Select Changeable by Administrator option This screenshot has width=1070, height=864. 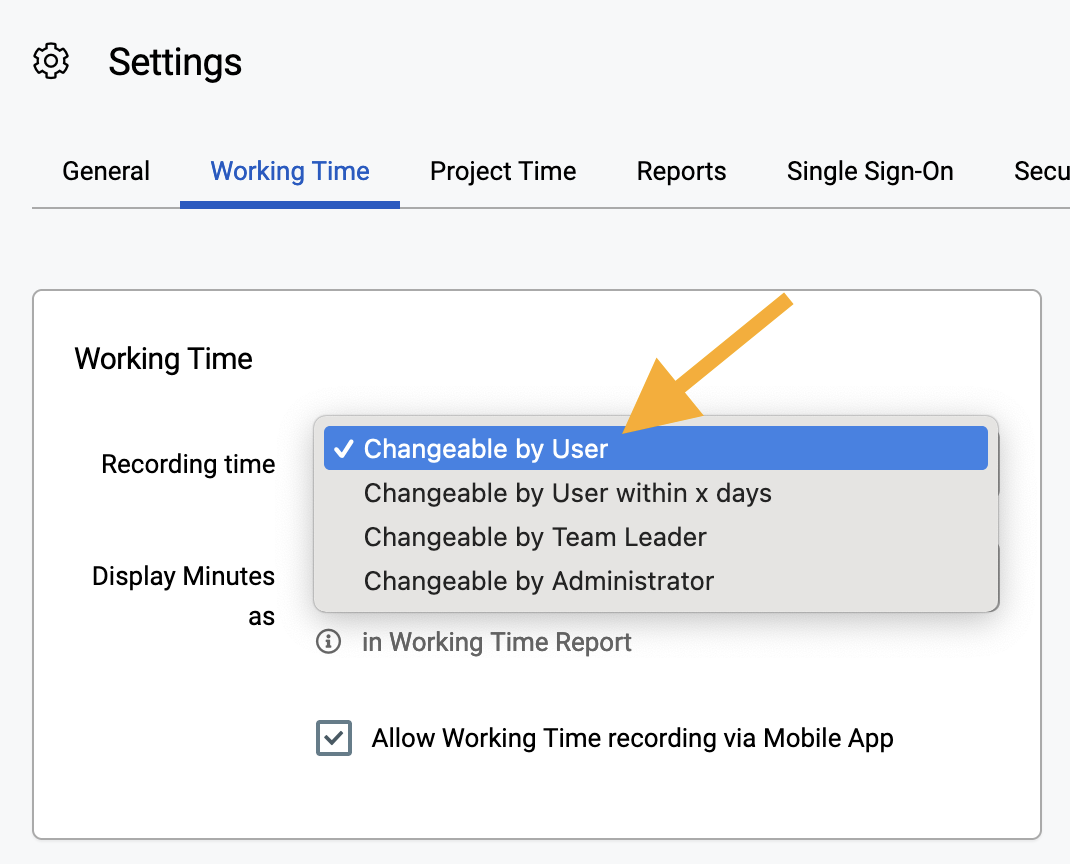(656, 581)
